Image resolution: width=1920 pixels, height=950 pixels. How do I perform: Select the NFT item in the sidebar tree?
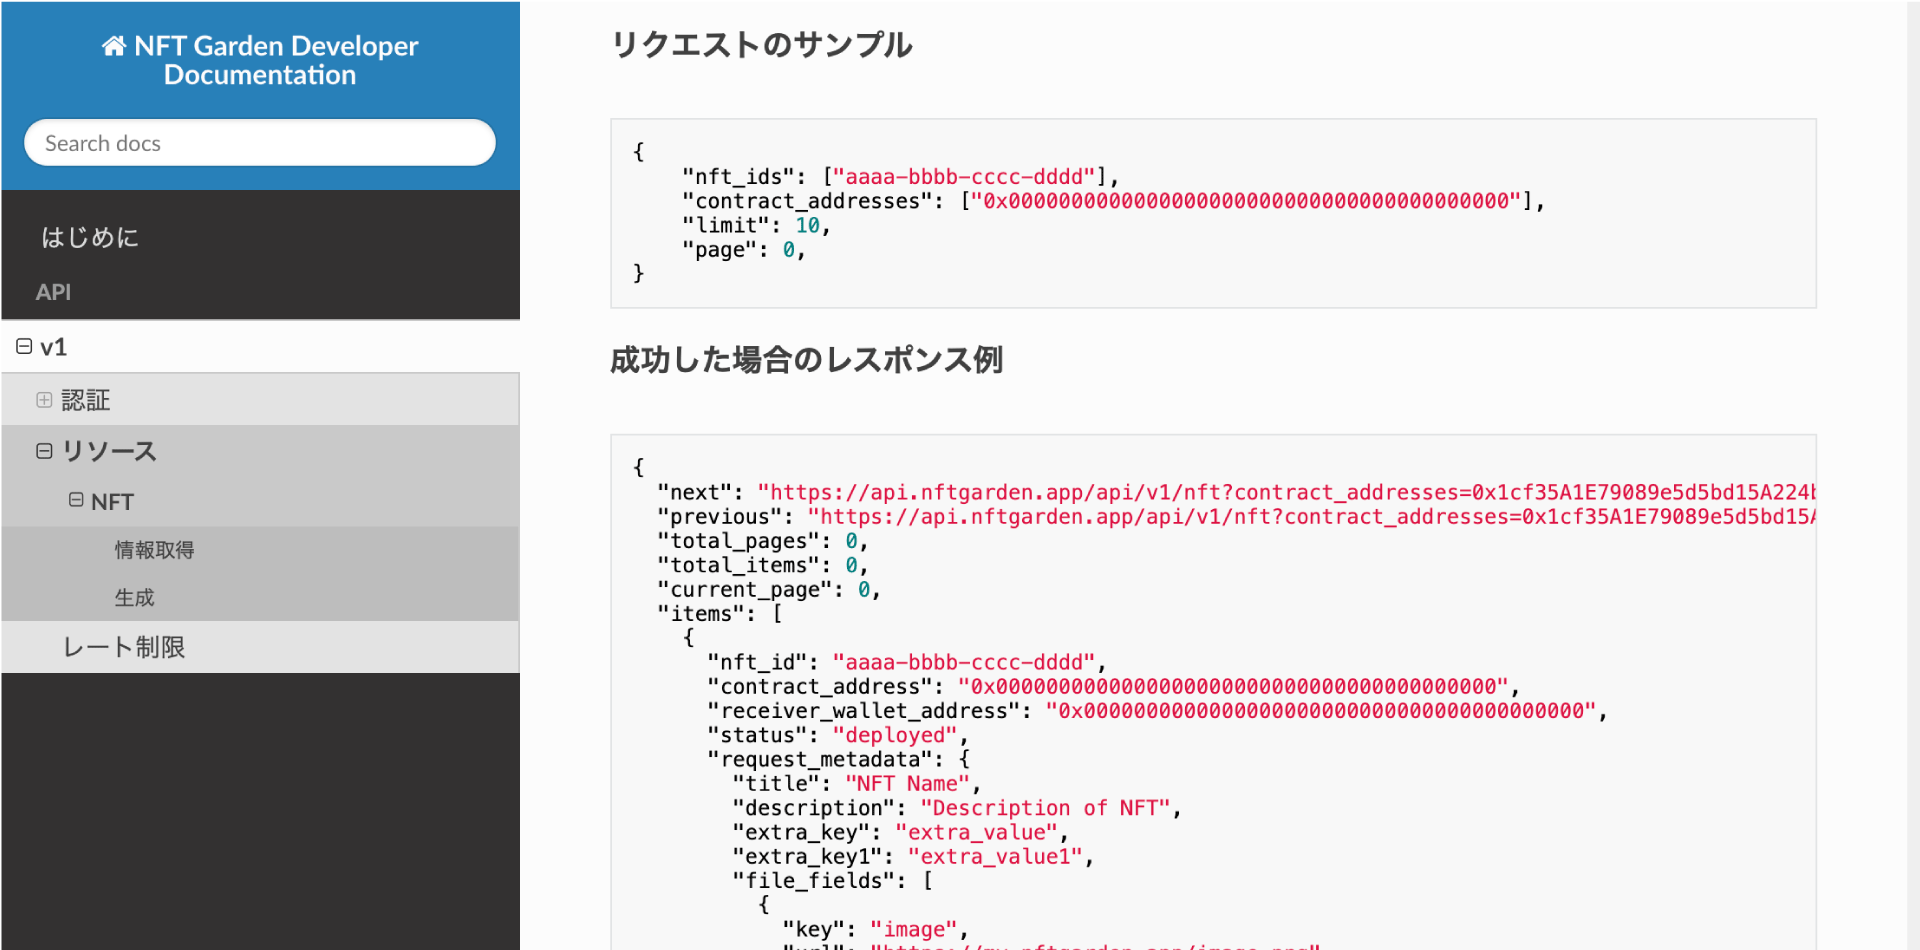(112, 500)
